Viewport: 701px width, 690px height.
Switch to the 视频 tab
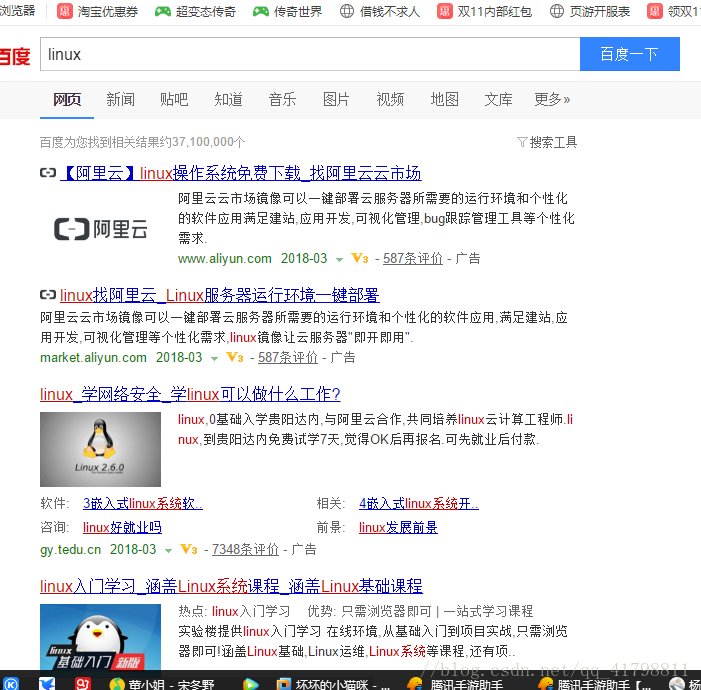[x=390, y=99]
